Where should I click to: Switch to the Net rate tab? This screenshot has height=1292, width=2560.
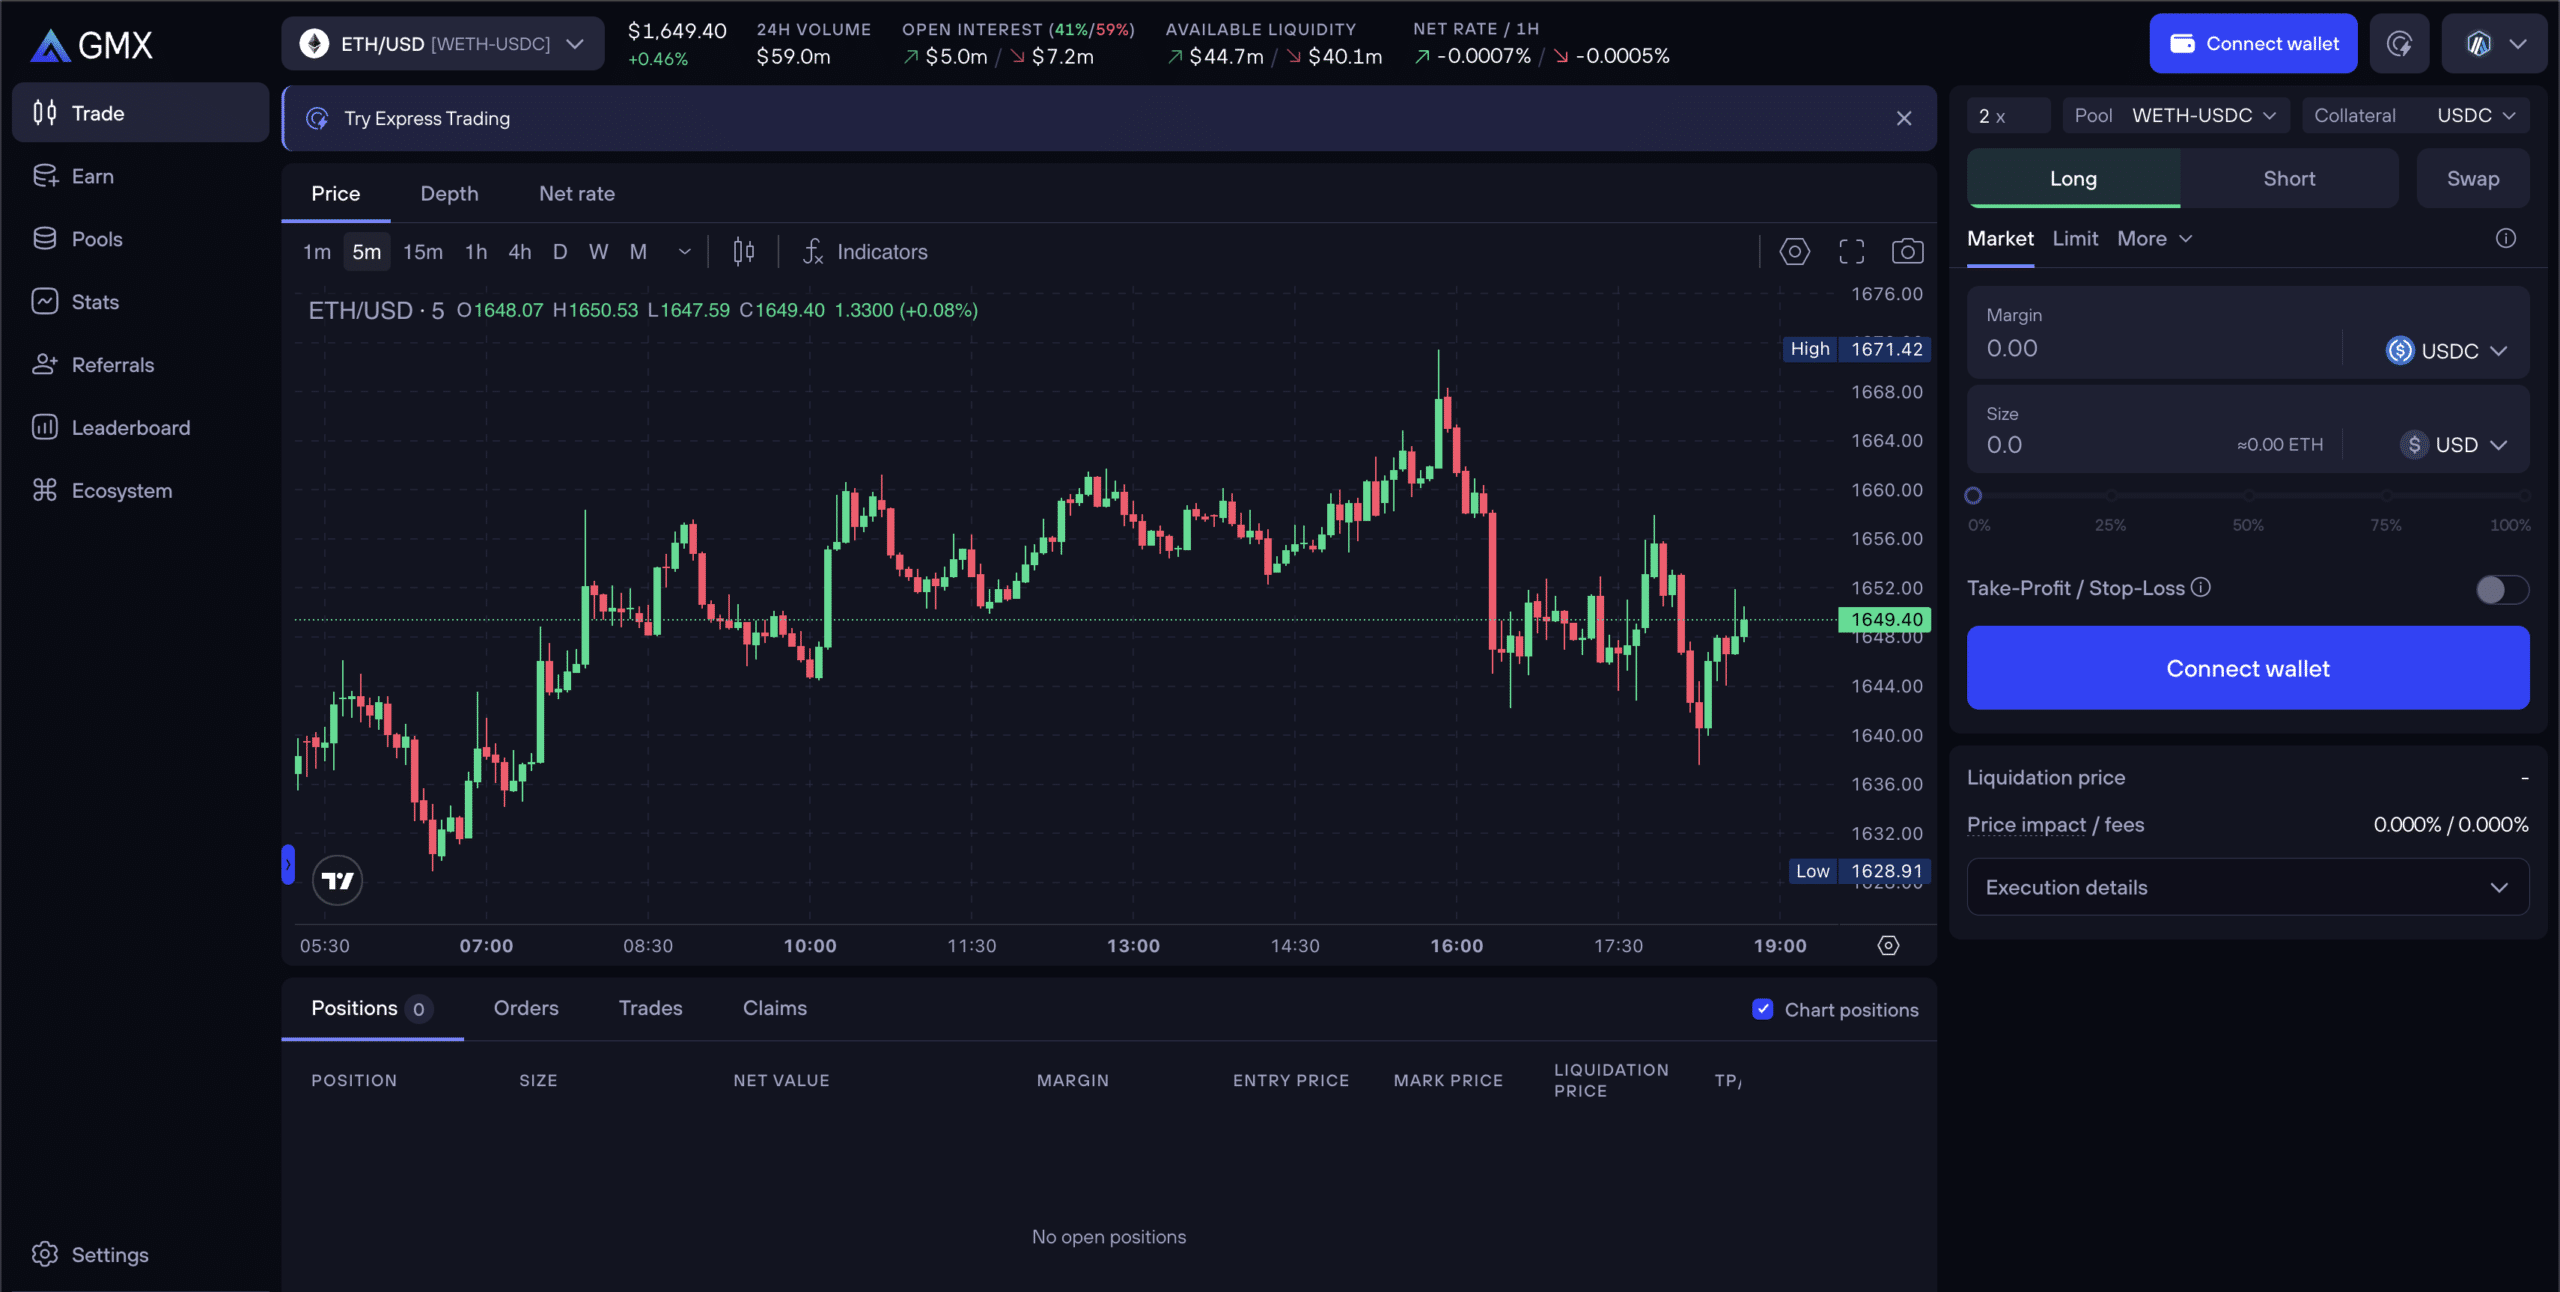(x=577, y=194)
